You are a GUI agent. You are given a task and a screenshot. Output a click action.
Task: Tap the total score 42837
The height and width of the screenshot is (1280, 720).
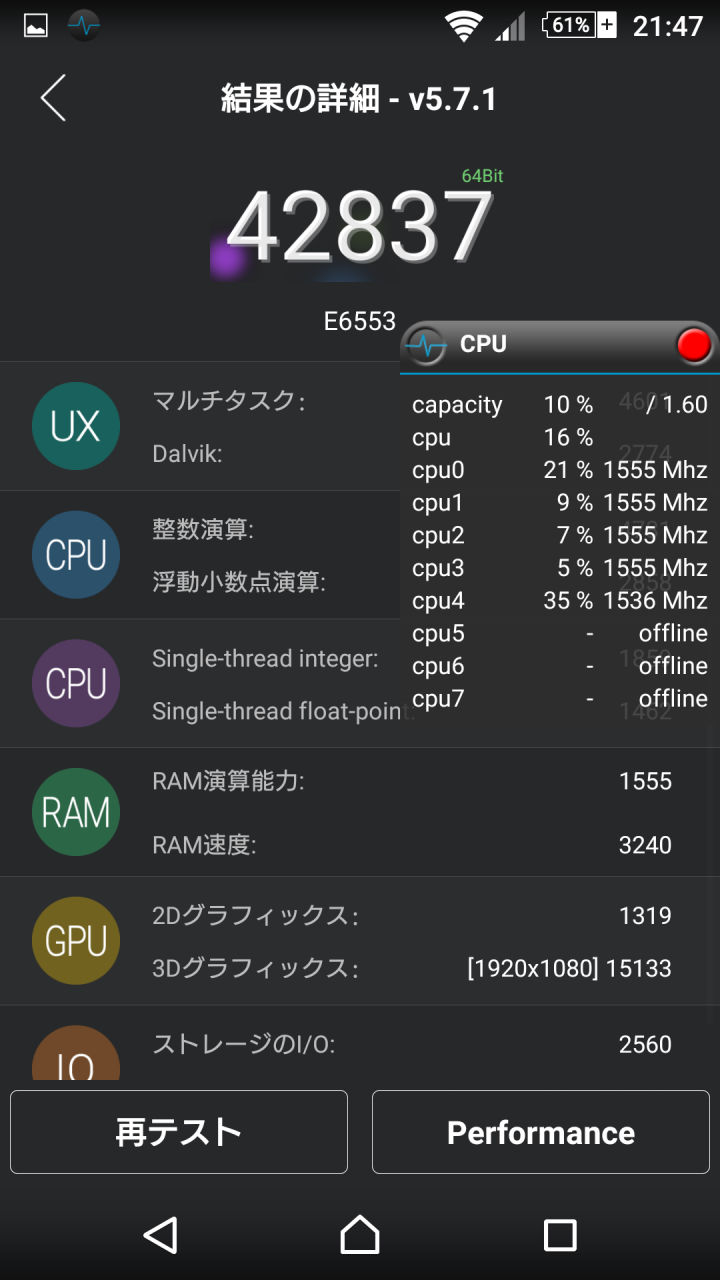[359, 228]
